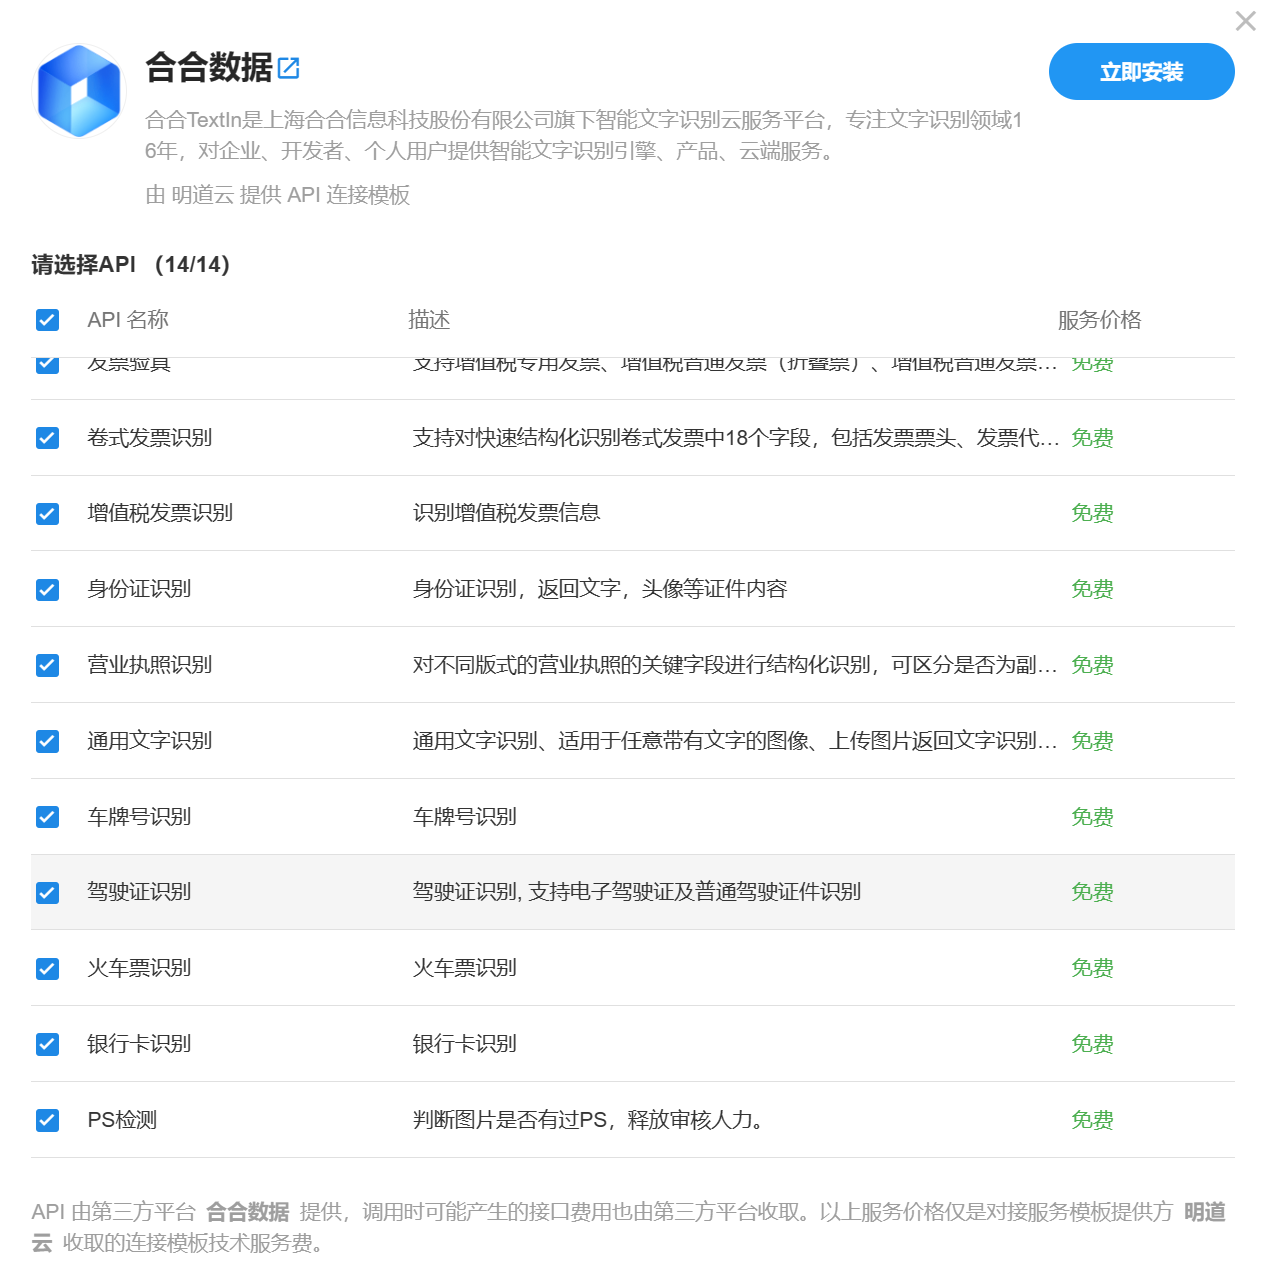Uncheck the 增值税发票识别 checkbox
Viewport: 1267px width, 1284px height.
tap(47, 514)
